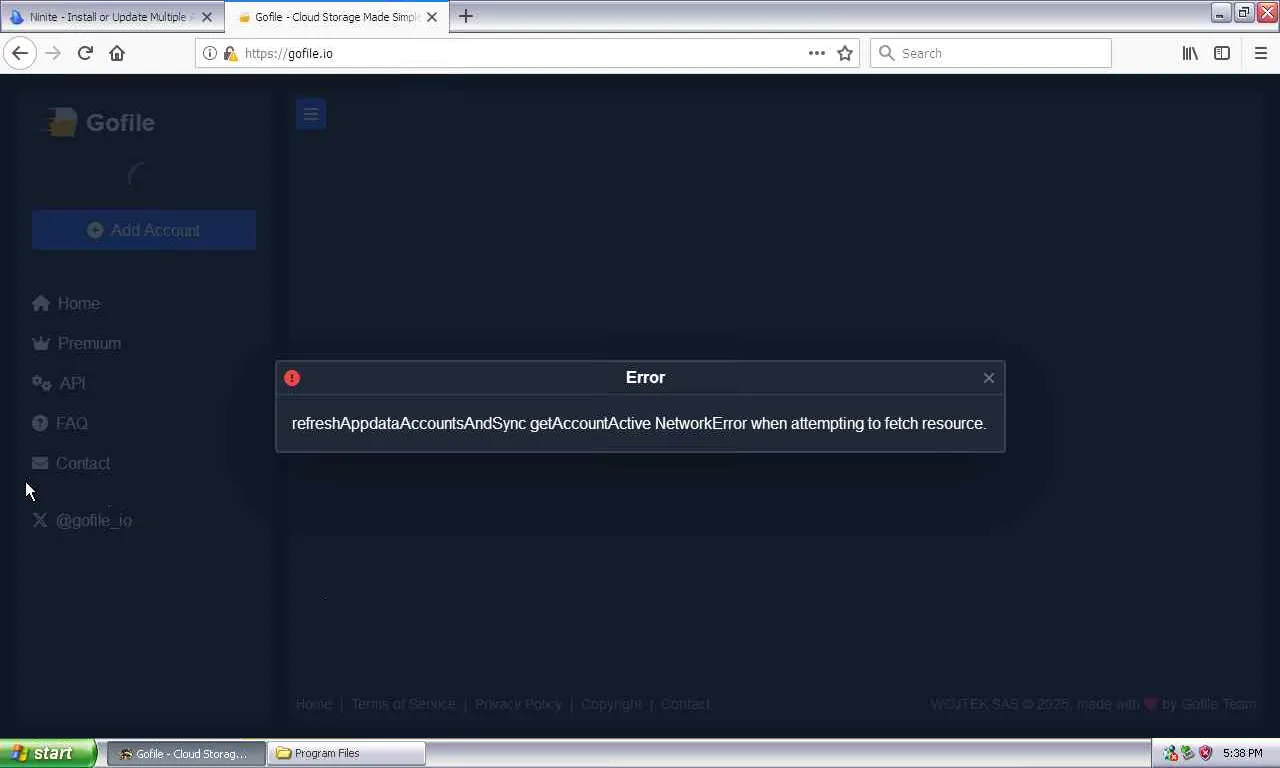The width and height of the screenshot is (1280, 768).
Task: Dismiss the Error dialog with its X
Action: (989, 377)
